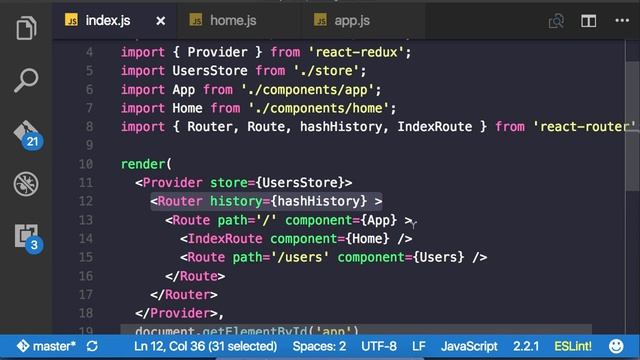Click './components/home' import path

pyautogui.click(x=319, y=108)
